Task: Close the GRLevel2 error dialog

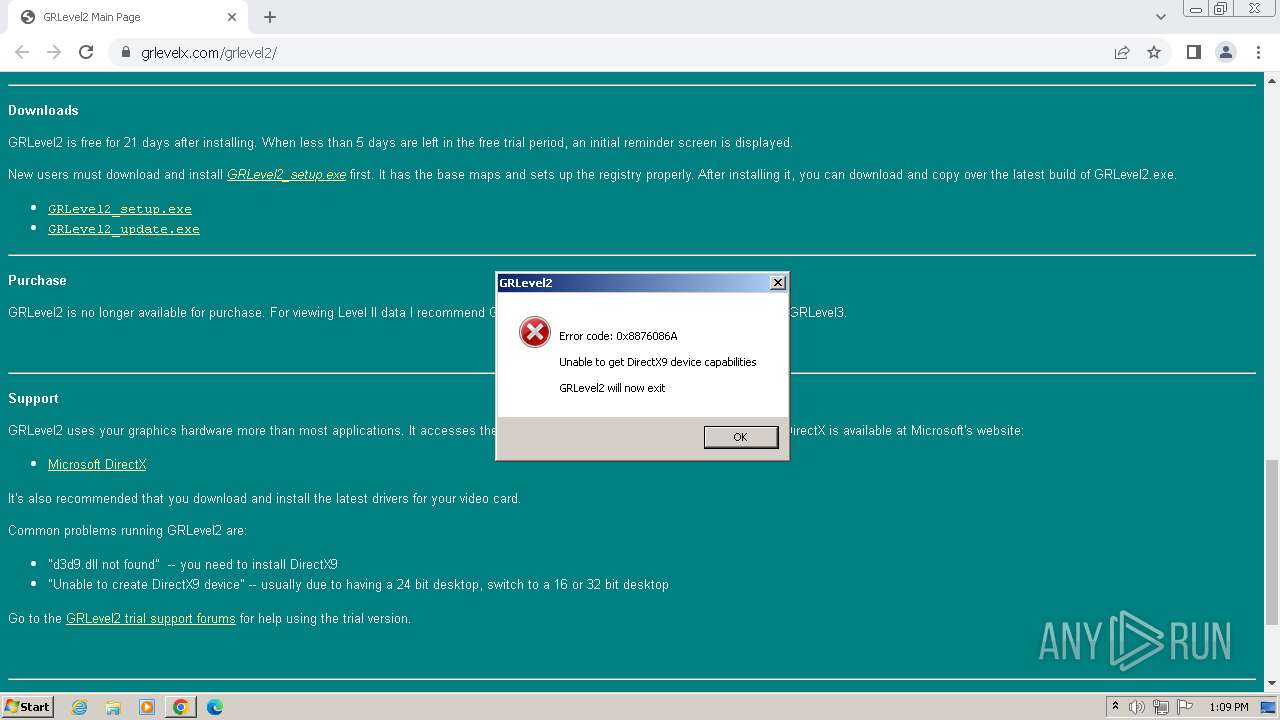Action: point(778,283)
